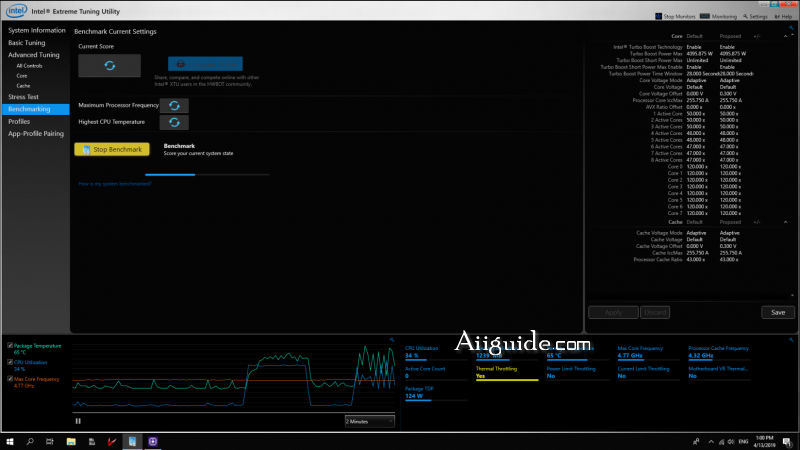
Task: Click the purple app icon on taskbar
Action: click(153, 441)
